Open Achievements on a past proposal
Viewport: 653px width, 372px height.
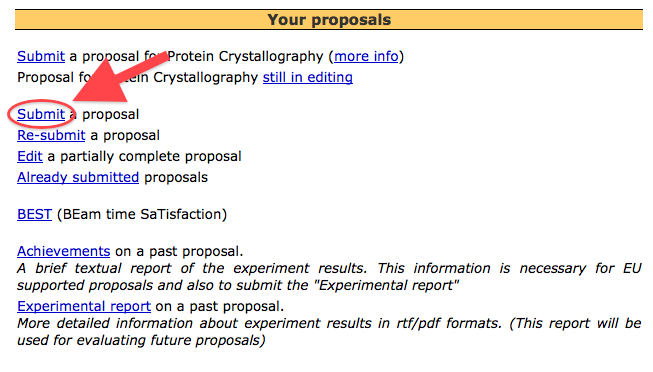(63, 251)
